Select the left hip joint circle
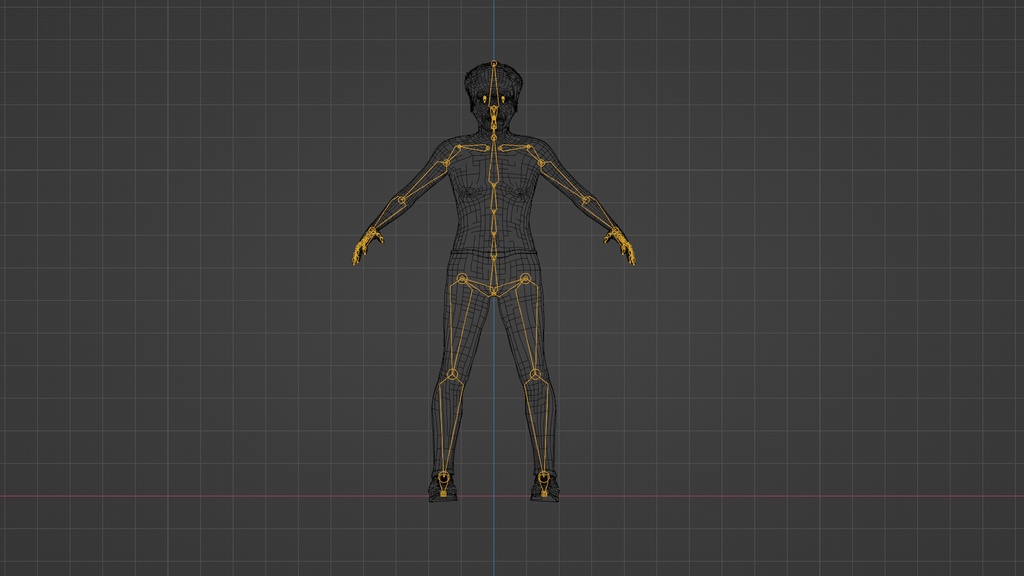Viewport: 1024px width, 576px height. point(462,277)
